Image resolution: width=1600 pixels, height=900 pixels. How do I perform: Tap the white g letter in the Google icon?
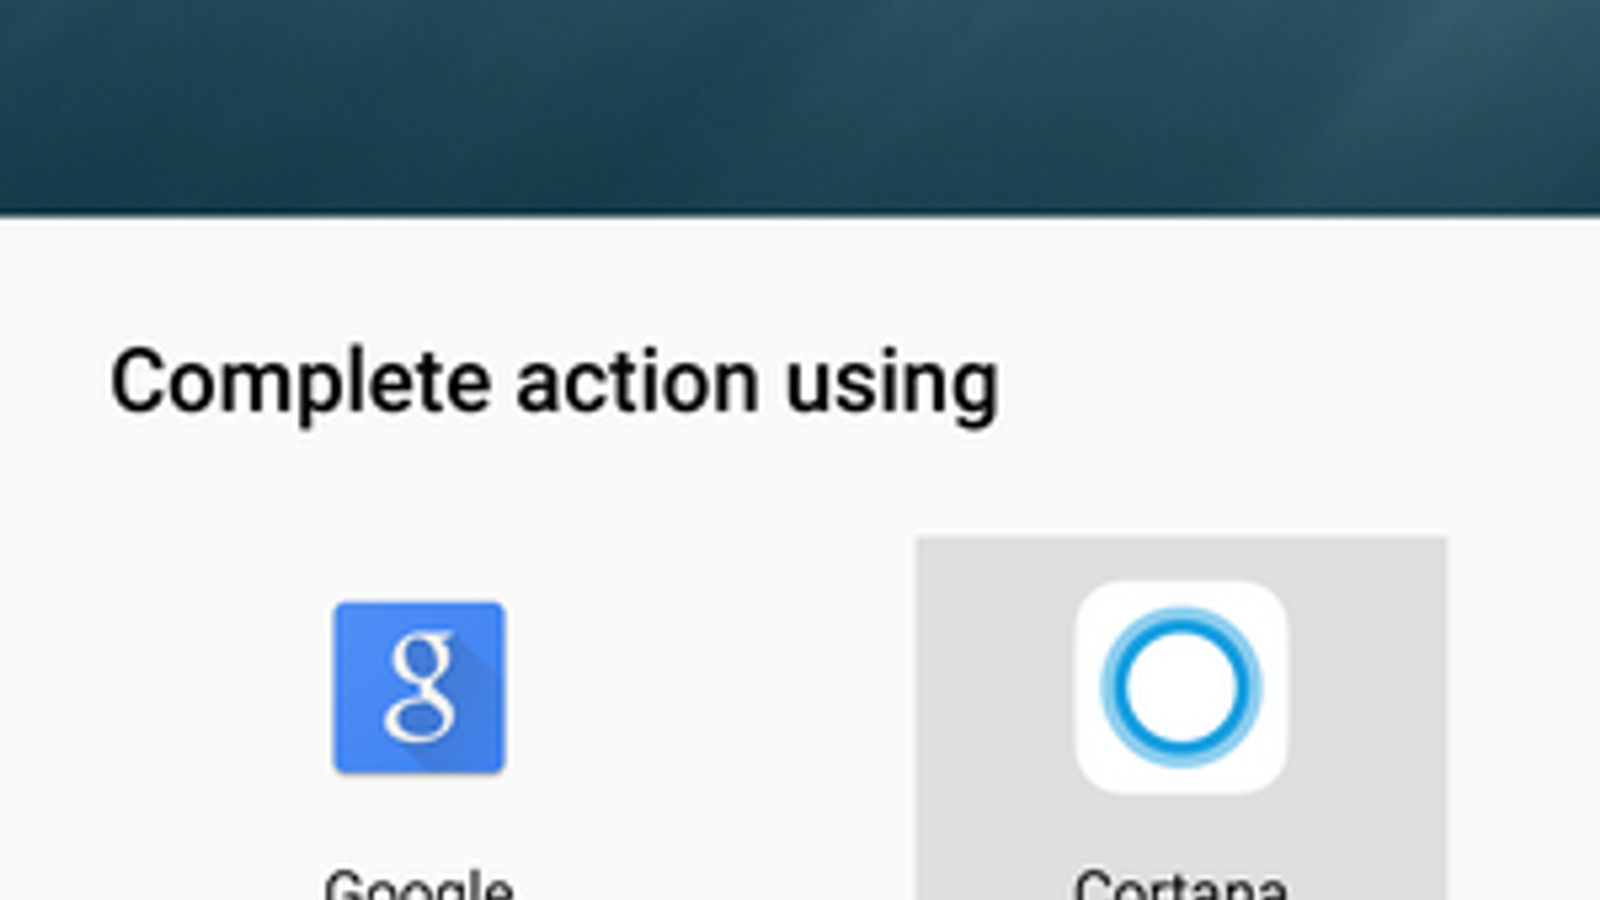point(421,688)
